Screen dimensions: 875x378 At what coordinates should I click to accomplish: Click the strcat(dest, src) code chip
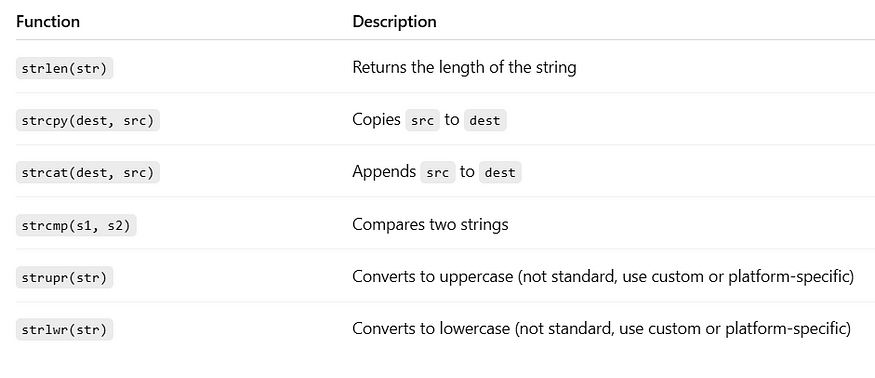click(x=88, y=173)
